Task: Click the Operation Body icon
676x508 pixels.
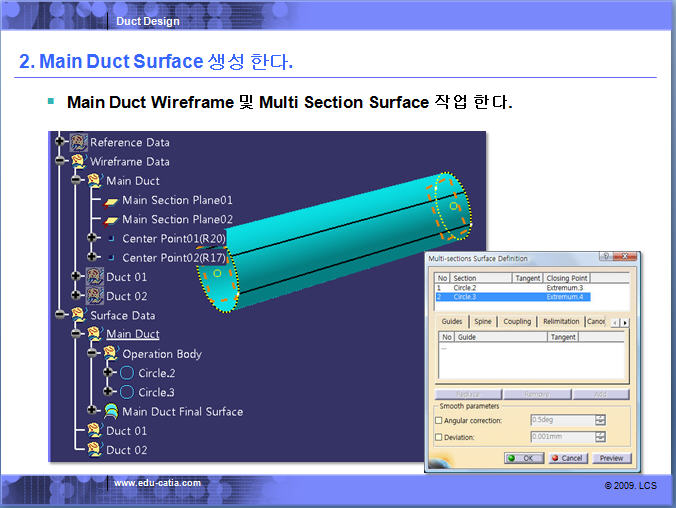Action: coord(111,354)
